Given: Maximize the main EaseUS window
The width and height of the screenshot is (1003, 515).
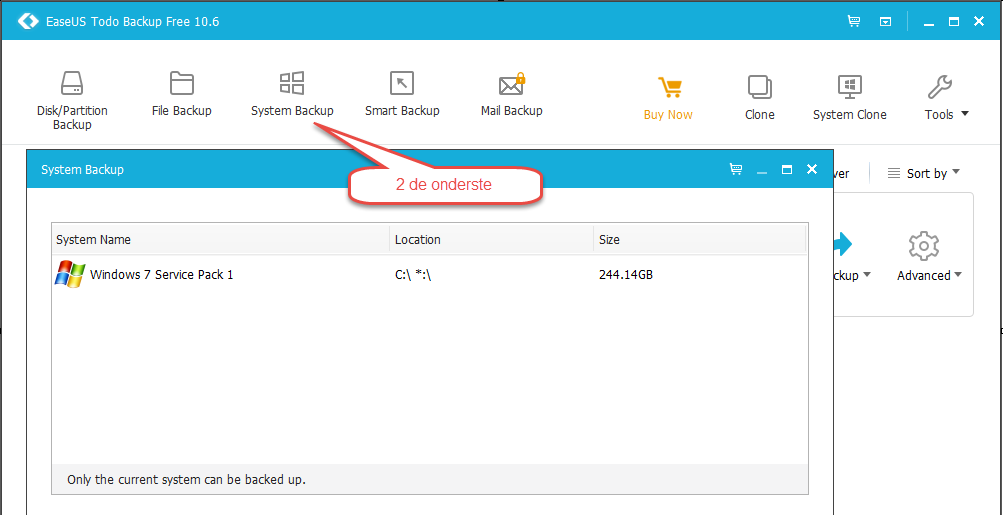Looking at the screenshot, I should (x=954, y=22).
